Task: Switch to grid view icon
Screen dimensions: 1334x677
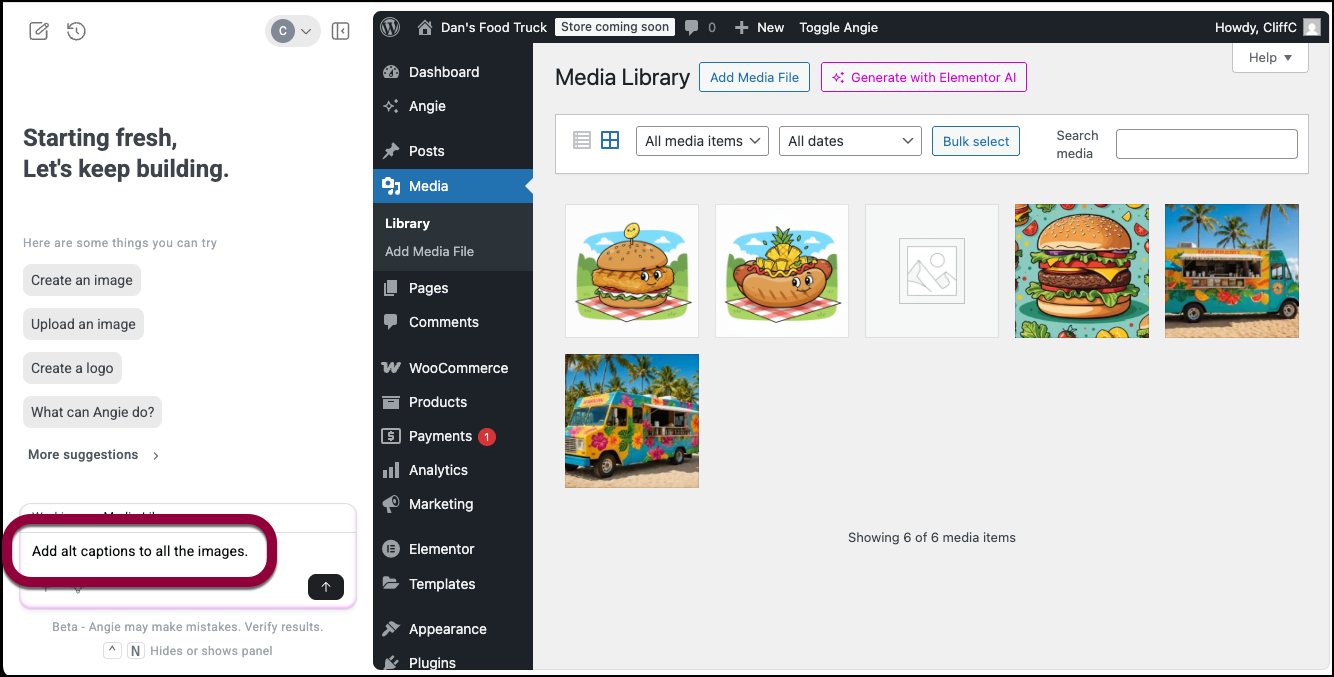Action: pos(610,141)
